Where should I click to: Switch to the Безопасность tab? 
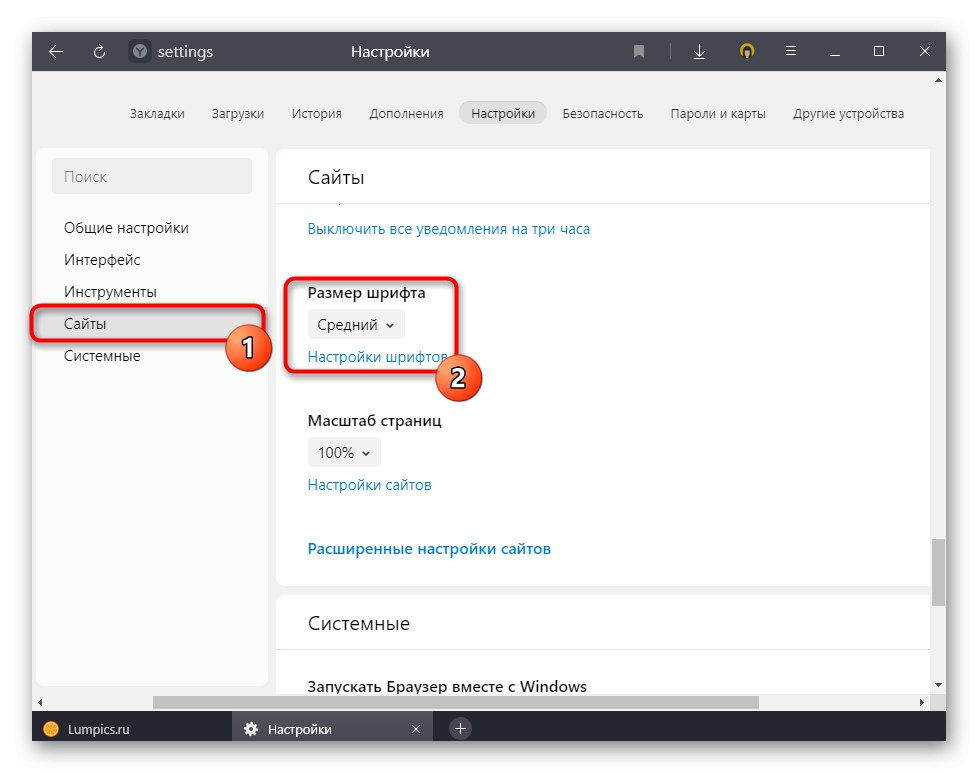tap(603, 113)
